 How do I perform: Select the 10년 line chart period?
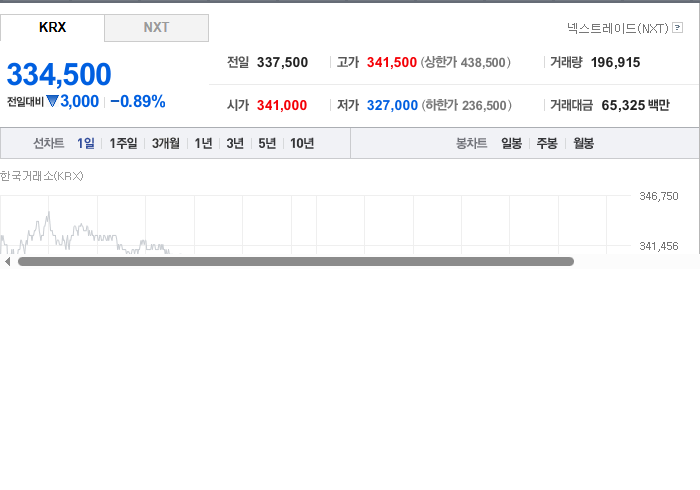pyautogui.click(x=302, y=143)
